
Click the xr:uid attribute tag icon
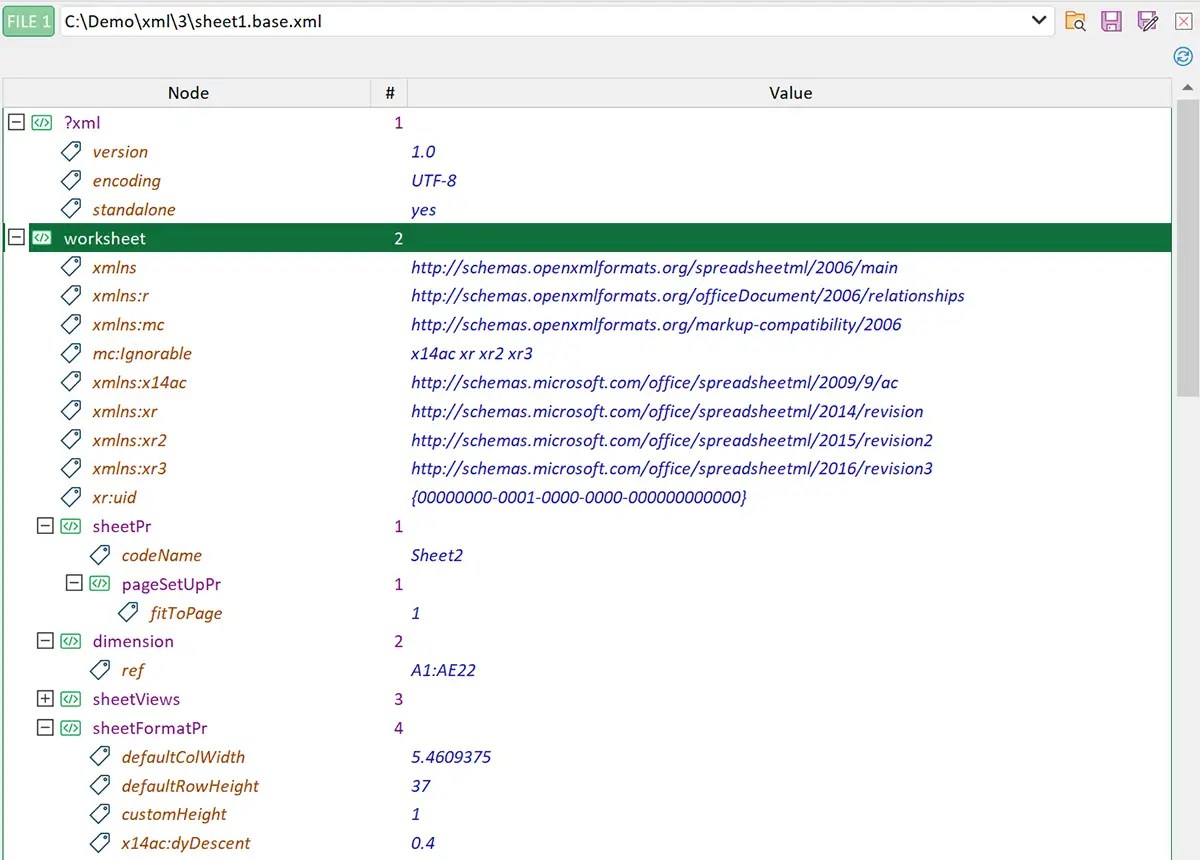point(70,497)
